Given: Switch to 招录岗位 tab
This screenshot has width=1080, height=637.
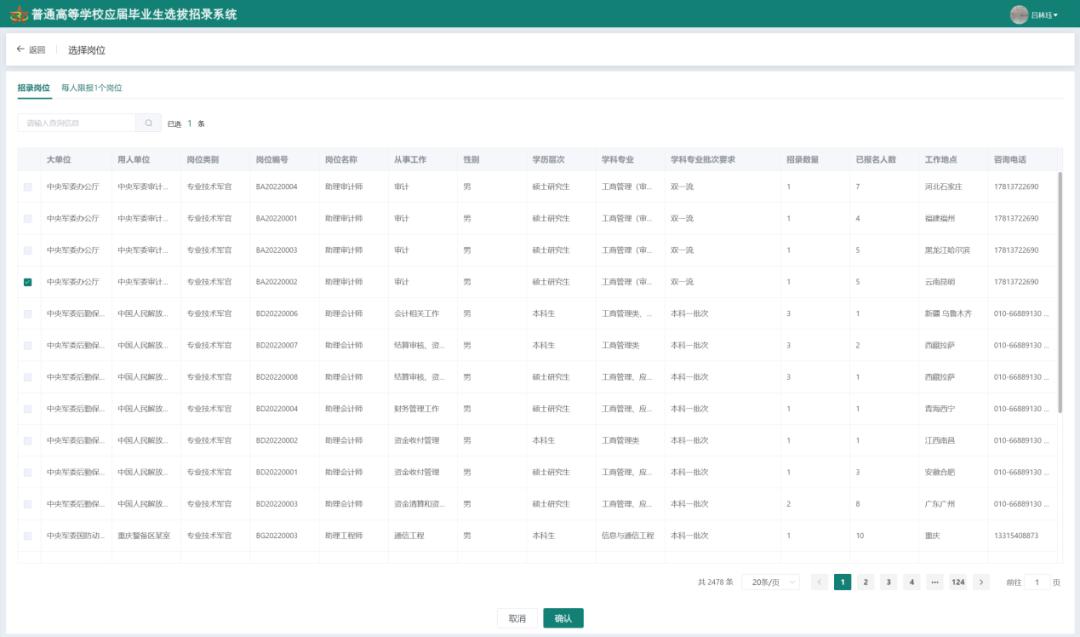Looking at the screenshot, I should pyautogui.click(x=34, y=88).
